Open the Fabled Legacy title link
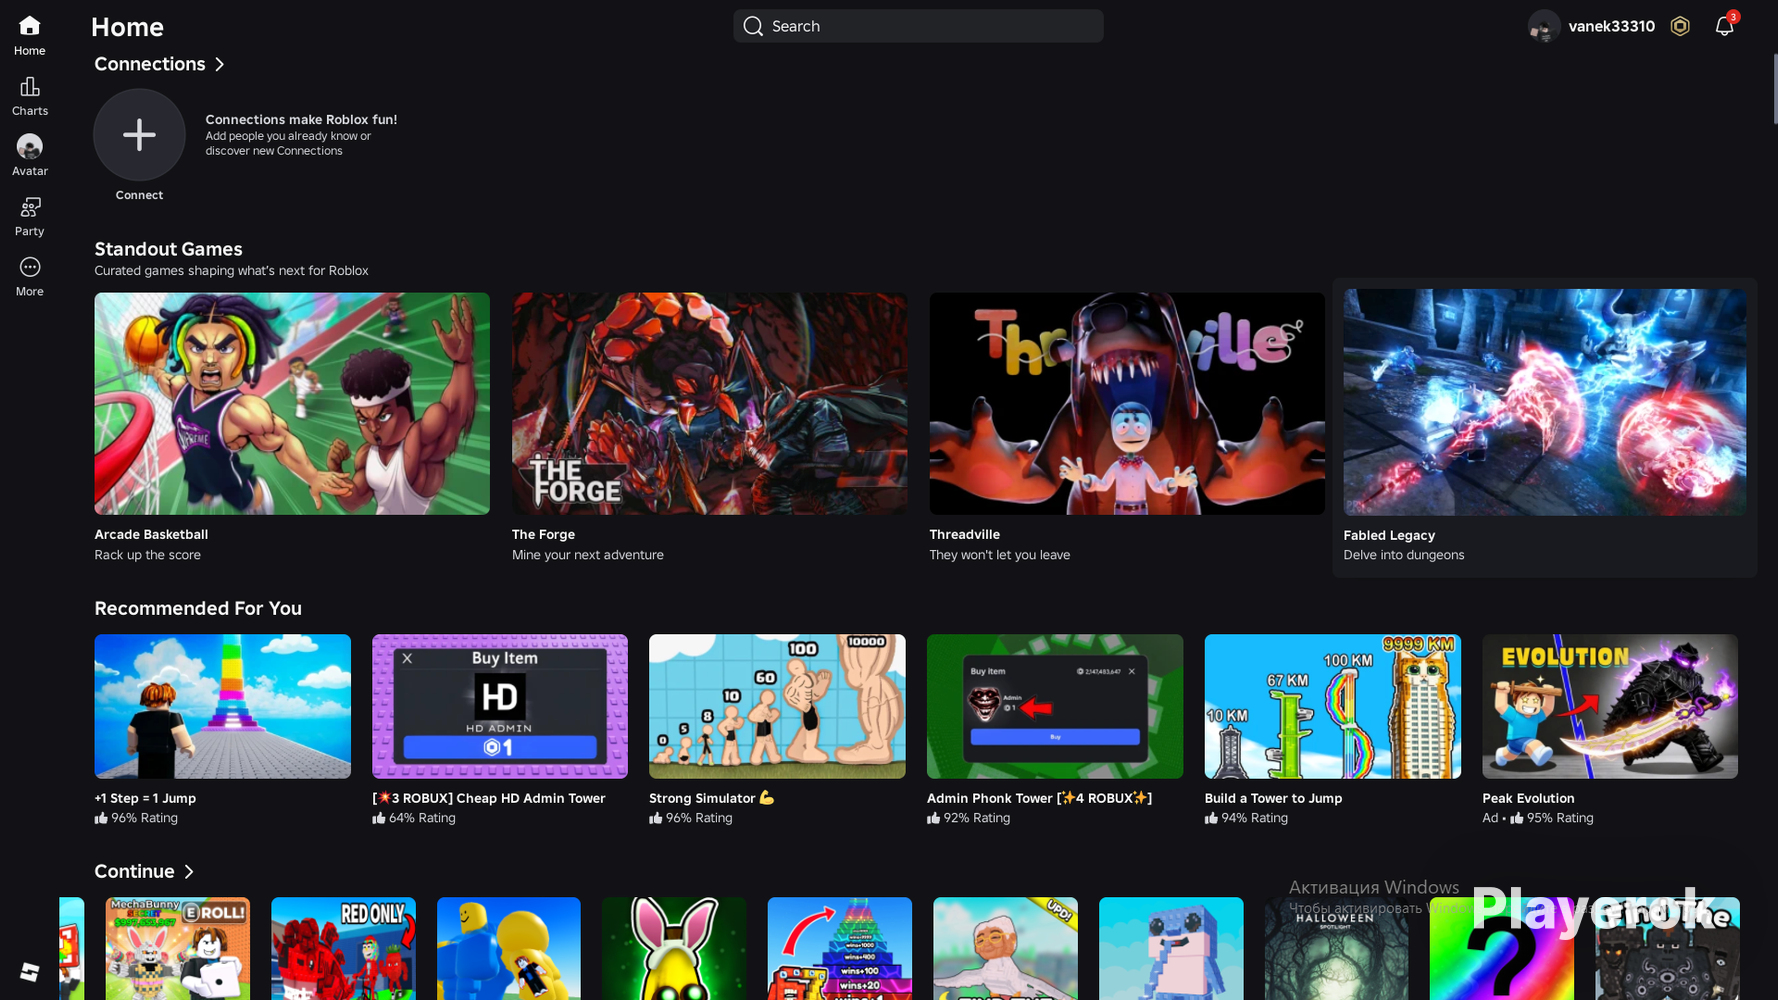1778x1000 pixels. pos(1389,536)
